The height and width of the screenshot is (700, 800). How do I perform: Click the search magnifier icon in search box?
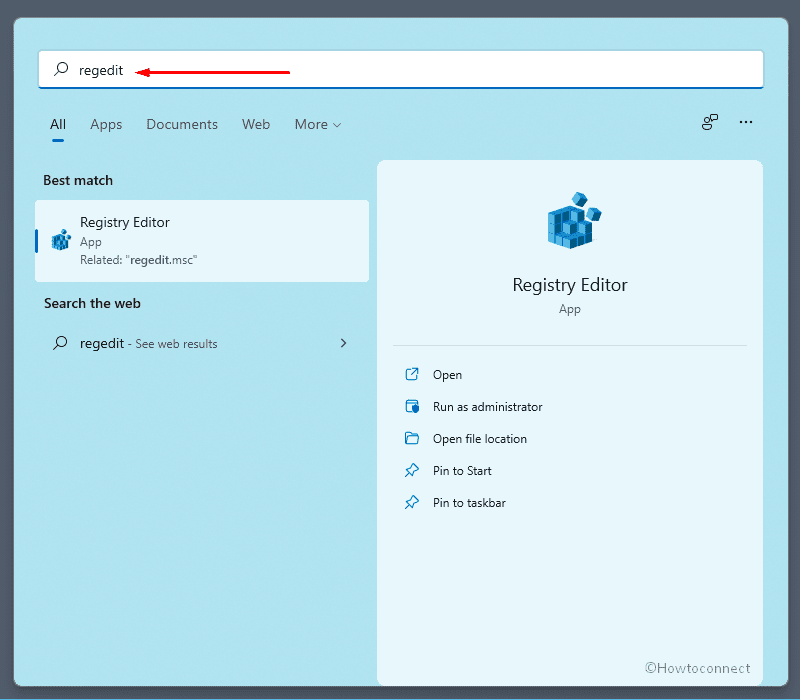pos(61,69)
